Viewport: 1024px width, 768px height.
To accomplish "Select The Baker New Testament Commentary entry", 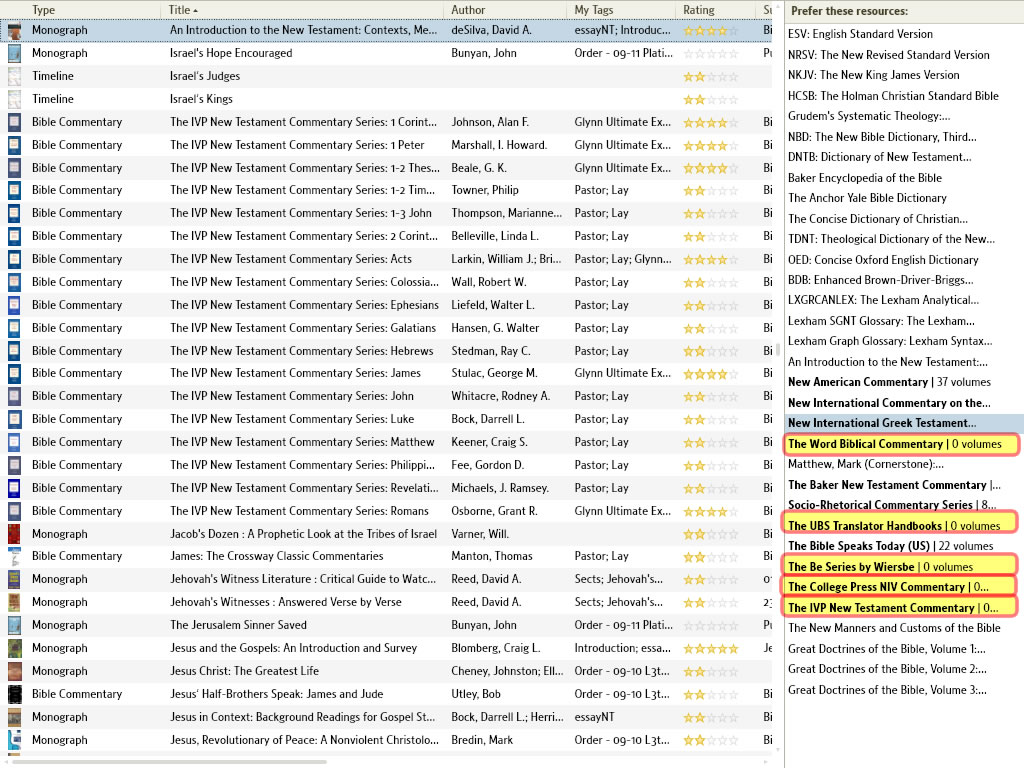I will tap(893, 485).
